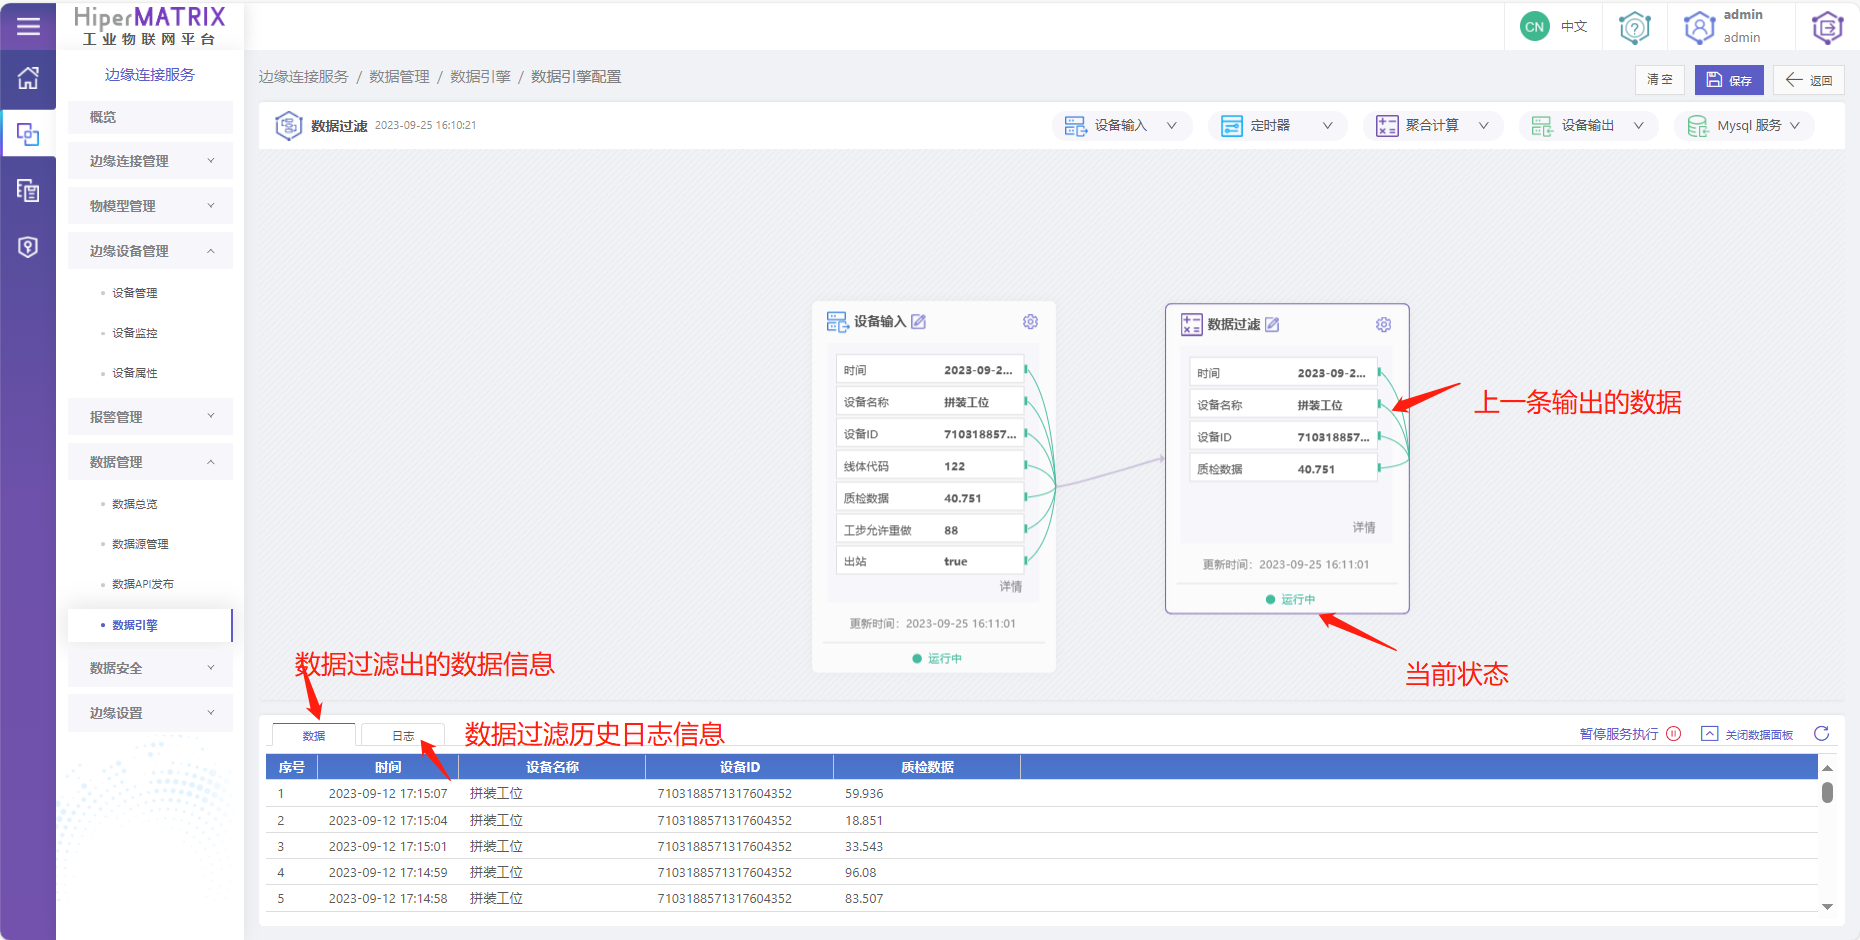Open settings gear of 设备输入 node
The image size is (1860, 940).
tap(1030, 321)
